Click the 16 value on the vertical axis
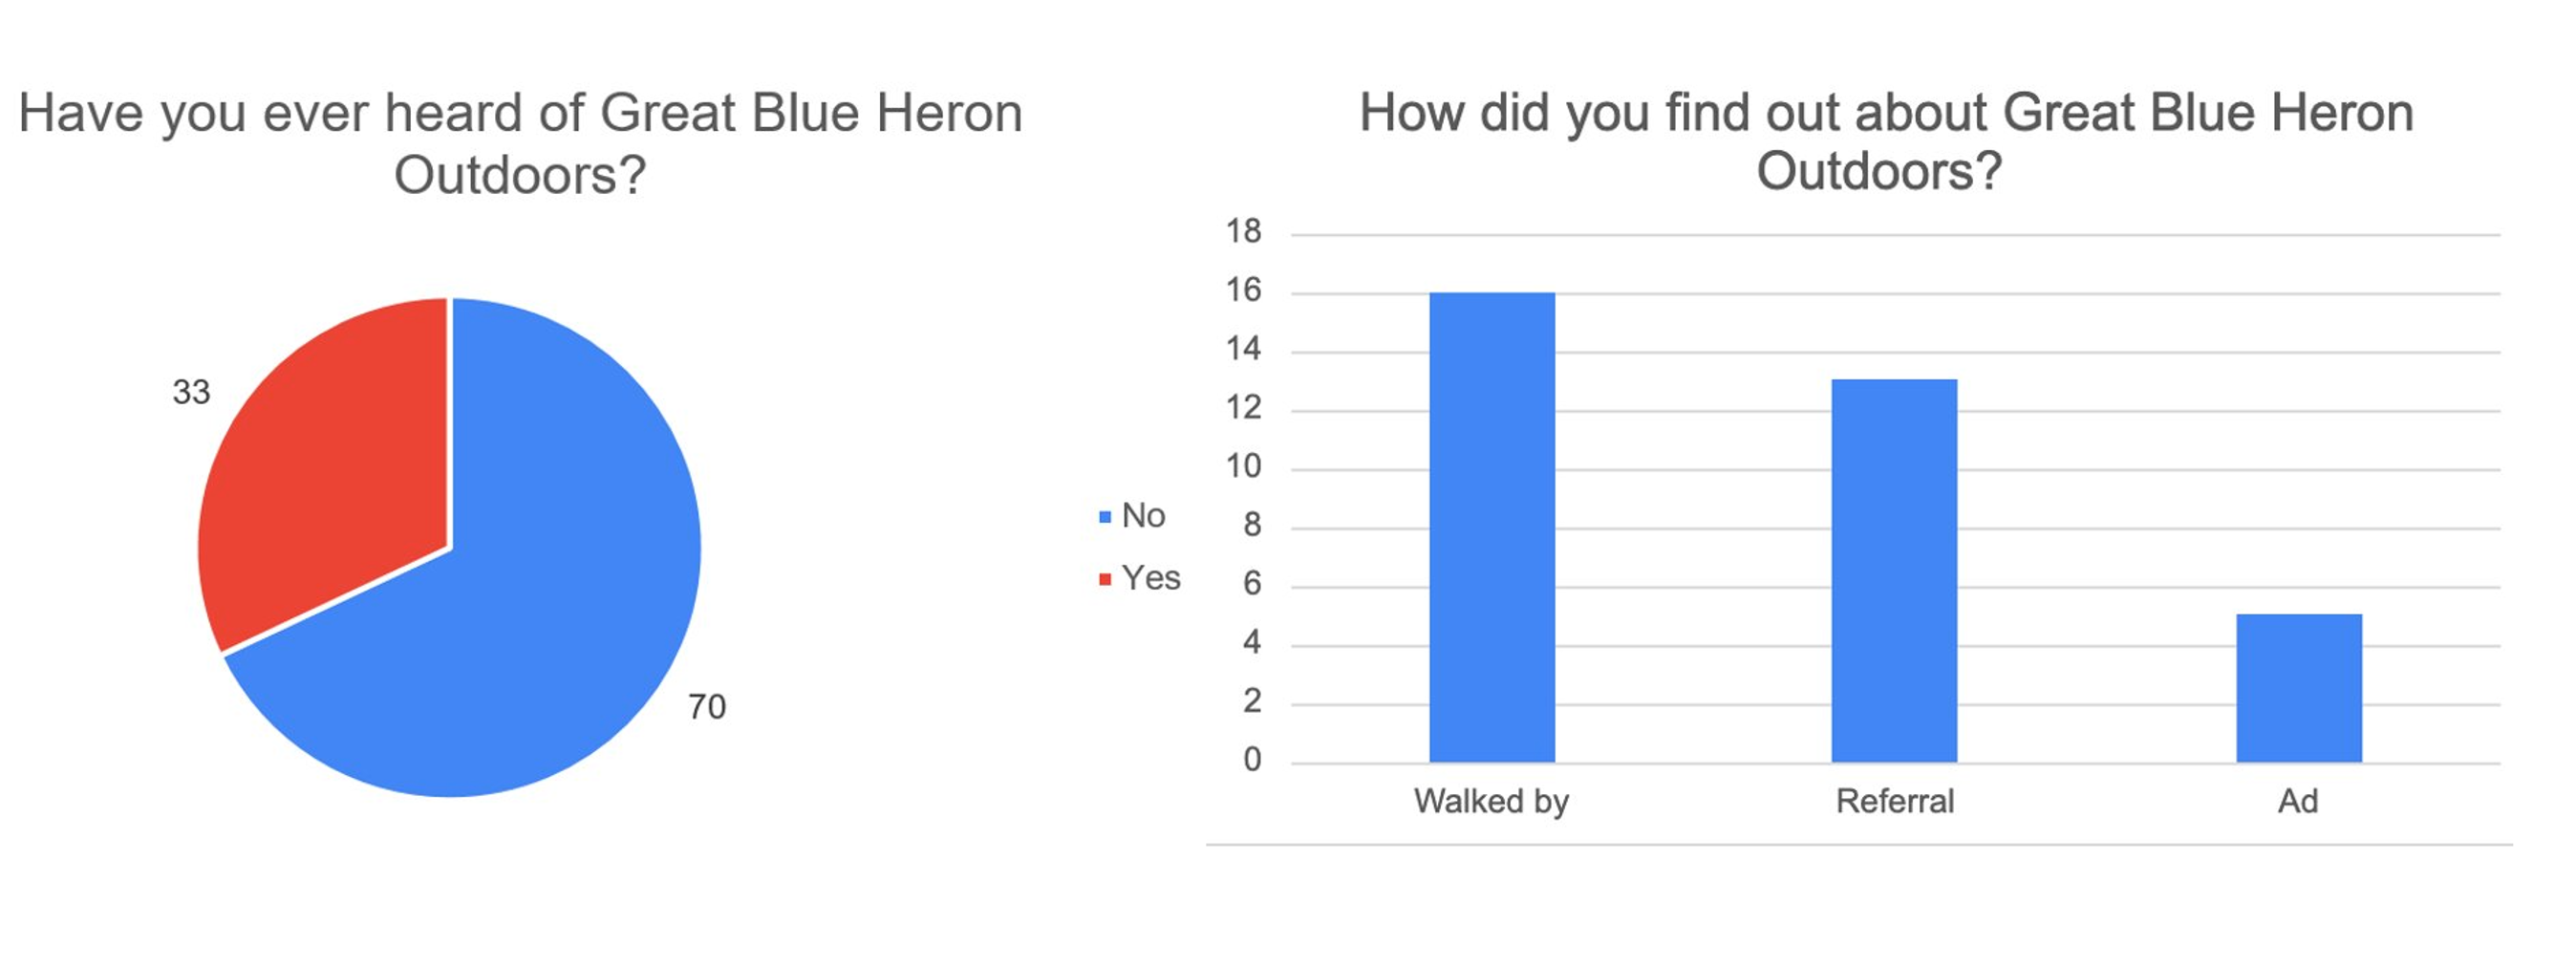This screenshot has width=2576, height=969. 1244,291
